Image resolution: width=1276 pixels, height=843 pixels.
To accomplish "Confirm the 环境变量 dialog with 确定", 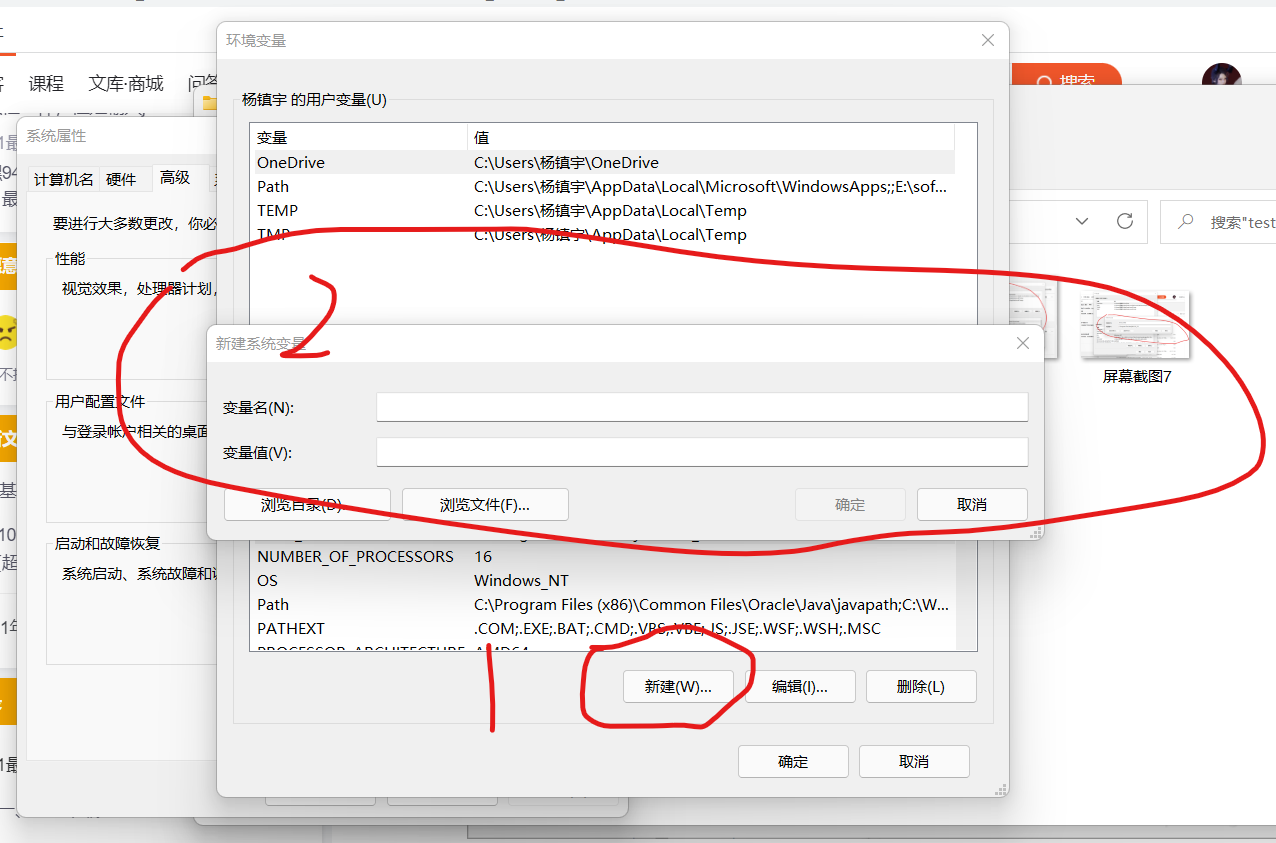I will 793,761.
